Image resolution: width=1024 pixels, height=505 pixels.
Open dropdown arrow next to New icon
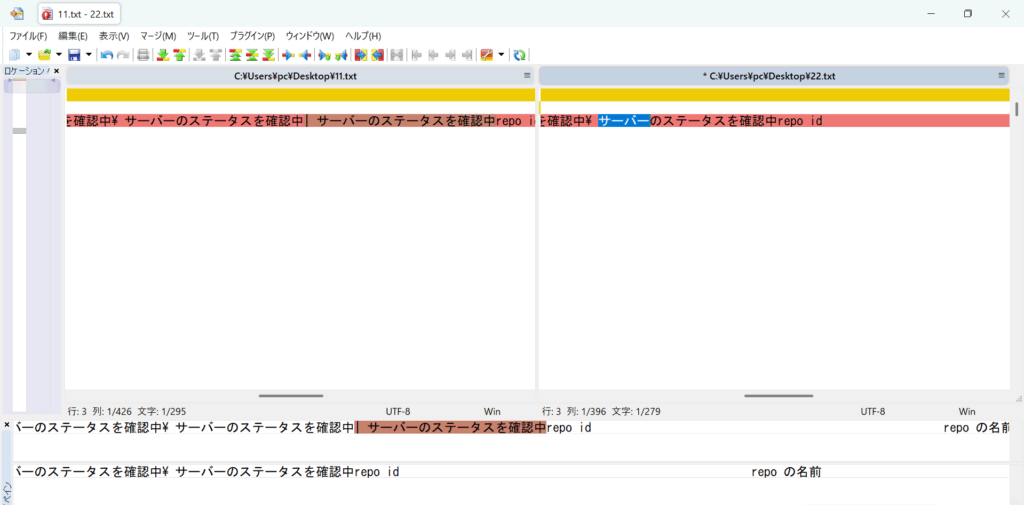(x=28, y=54)
